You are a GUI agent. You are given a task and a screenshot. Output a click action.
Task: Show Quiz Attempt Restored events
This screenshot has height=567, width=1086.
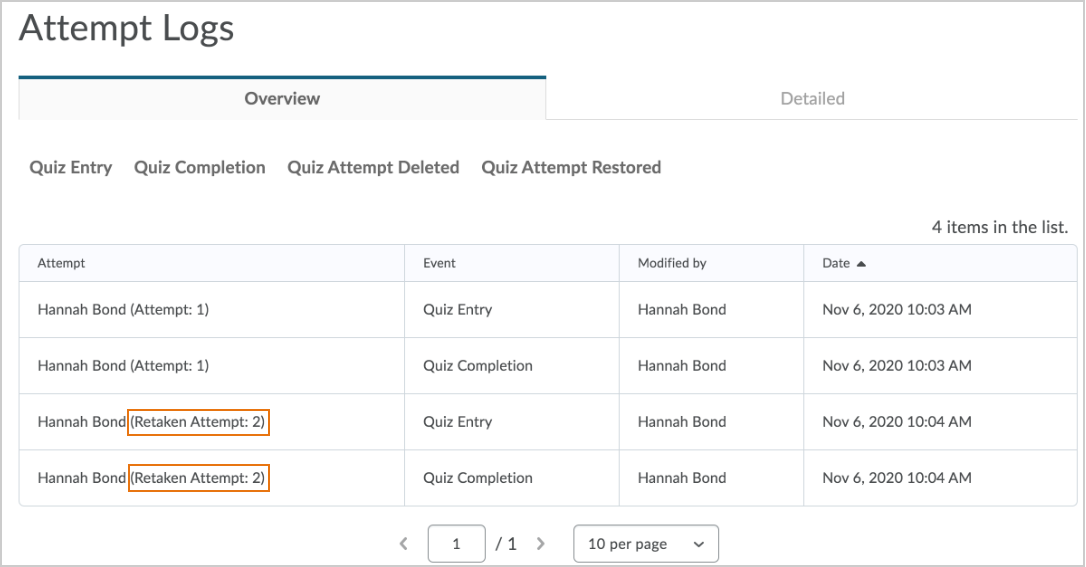coord(571,167)
